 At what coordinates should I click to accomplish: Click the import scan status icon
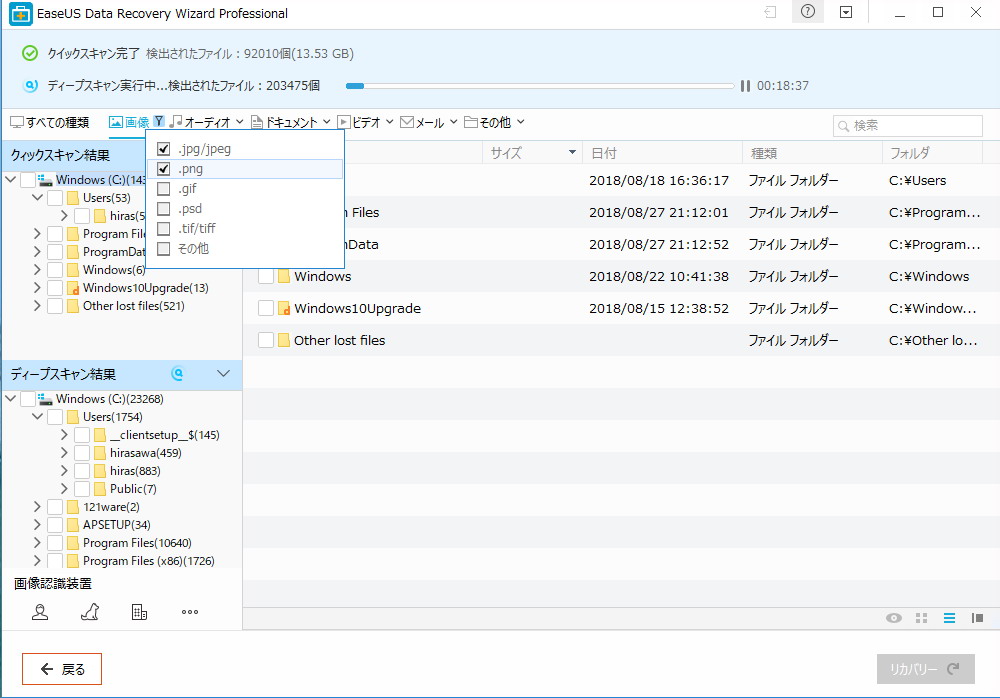click(770, 12)
